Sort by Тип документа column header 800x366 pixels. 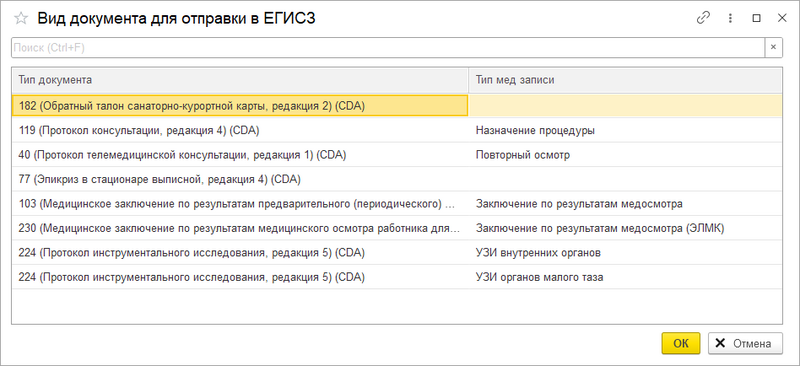point(240,80)
